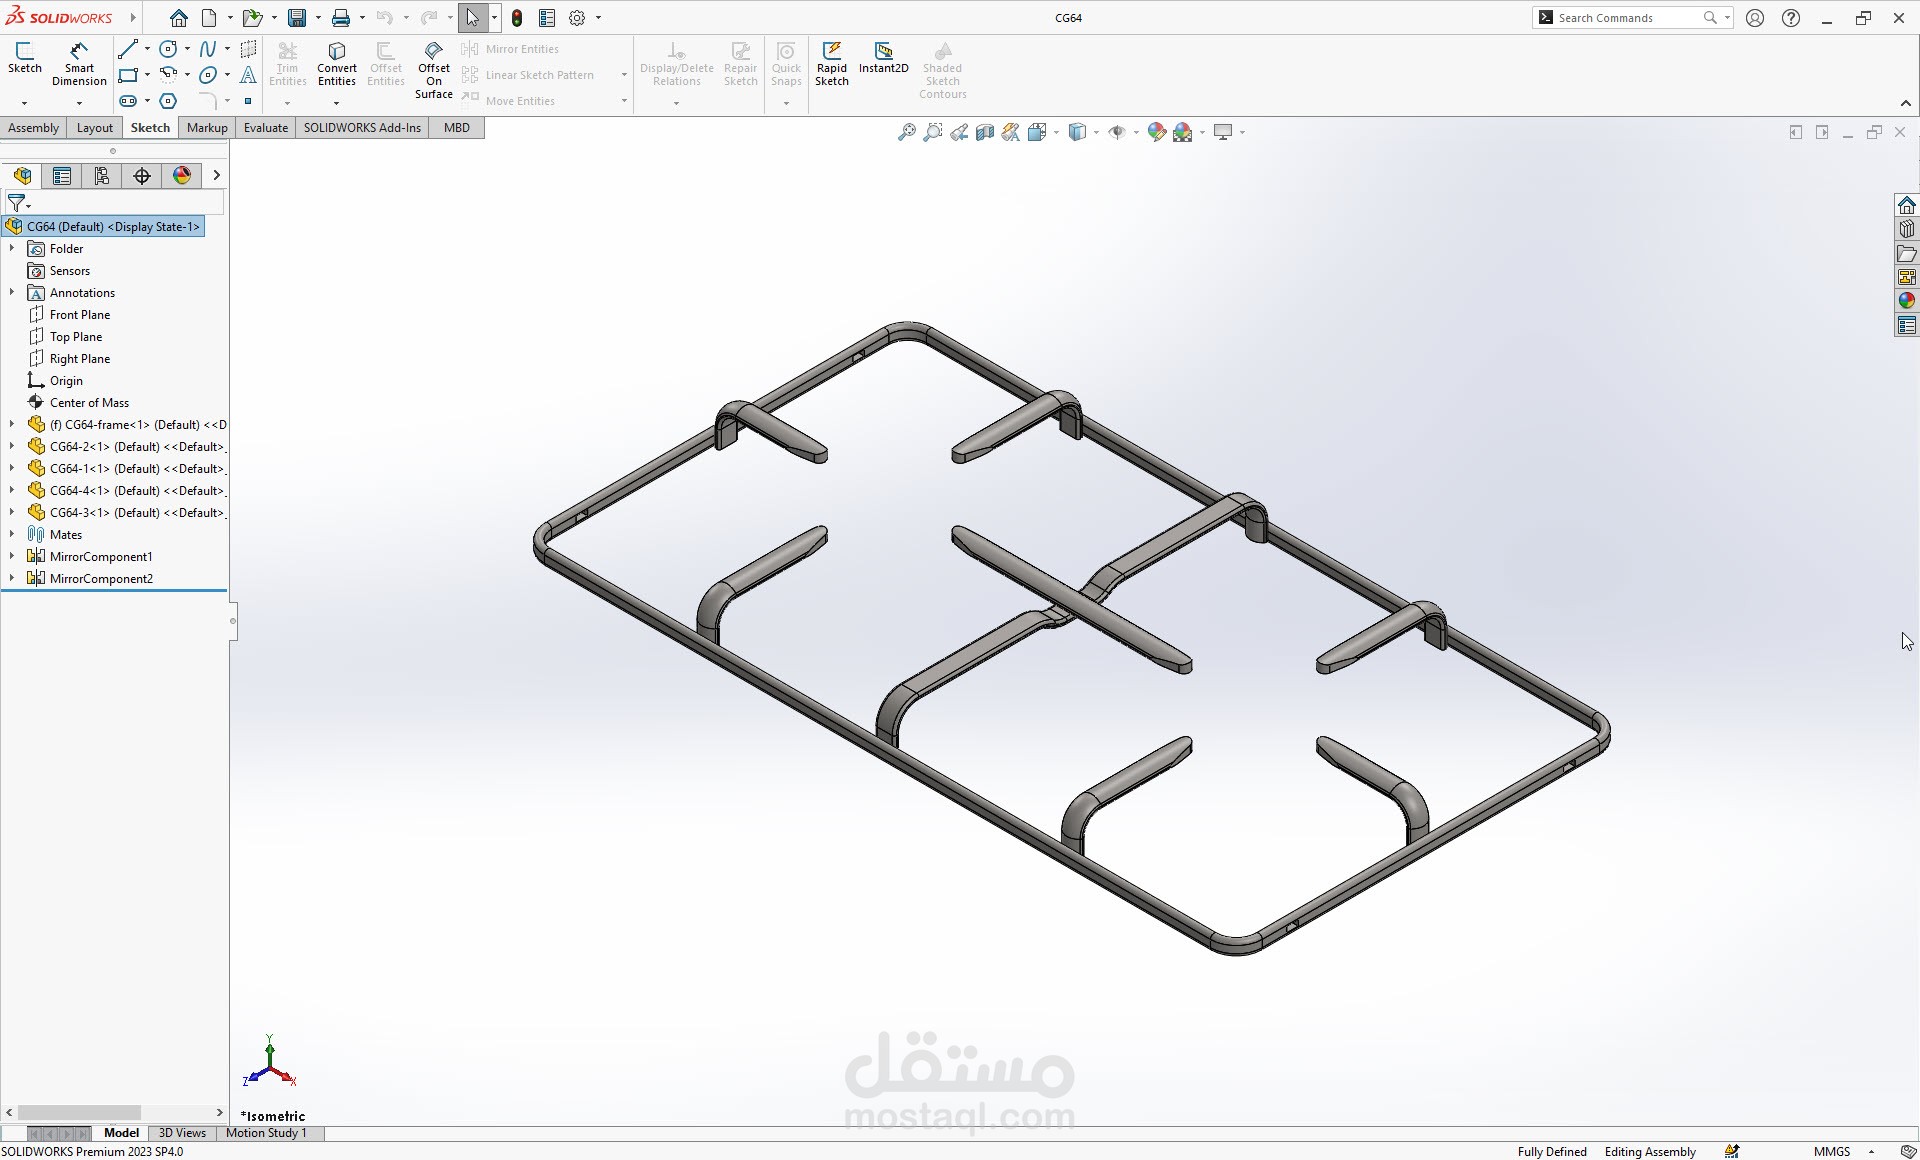Open the DimXpertManager crosshair tab
Image resolution: width=1920 pixels, height=1160 pixels.
click(142, 176)
